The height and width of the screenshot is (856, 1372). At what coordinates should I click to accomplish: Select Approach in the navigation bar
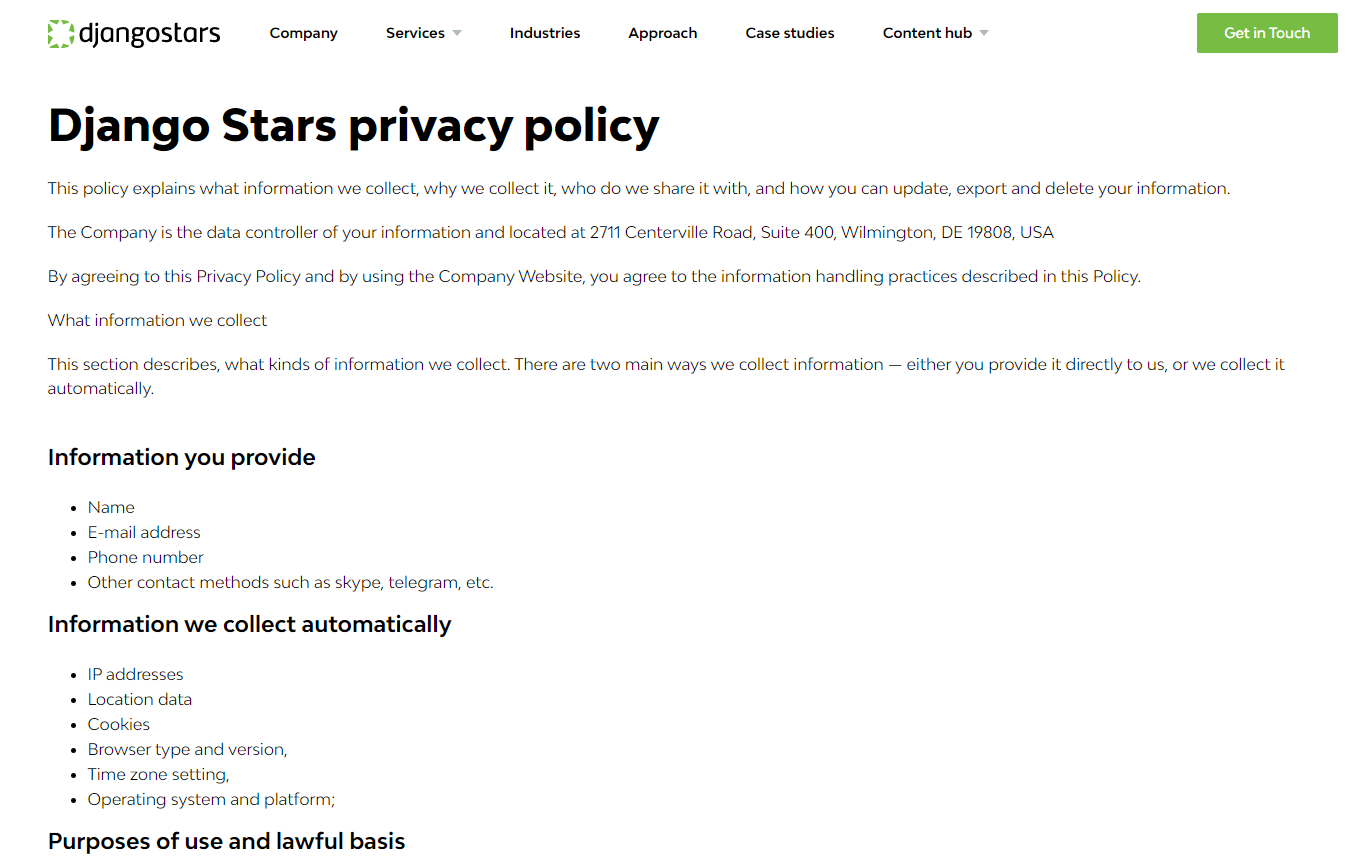tap(662, 33)
